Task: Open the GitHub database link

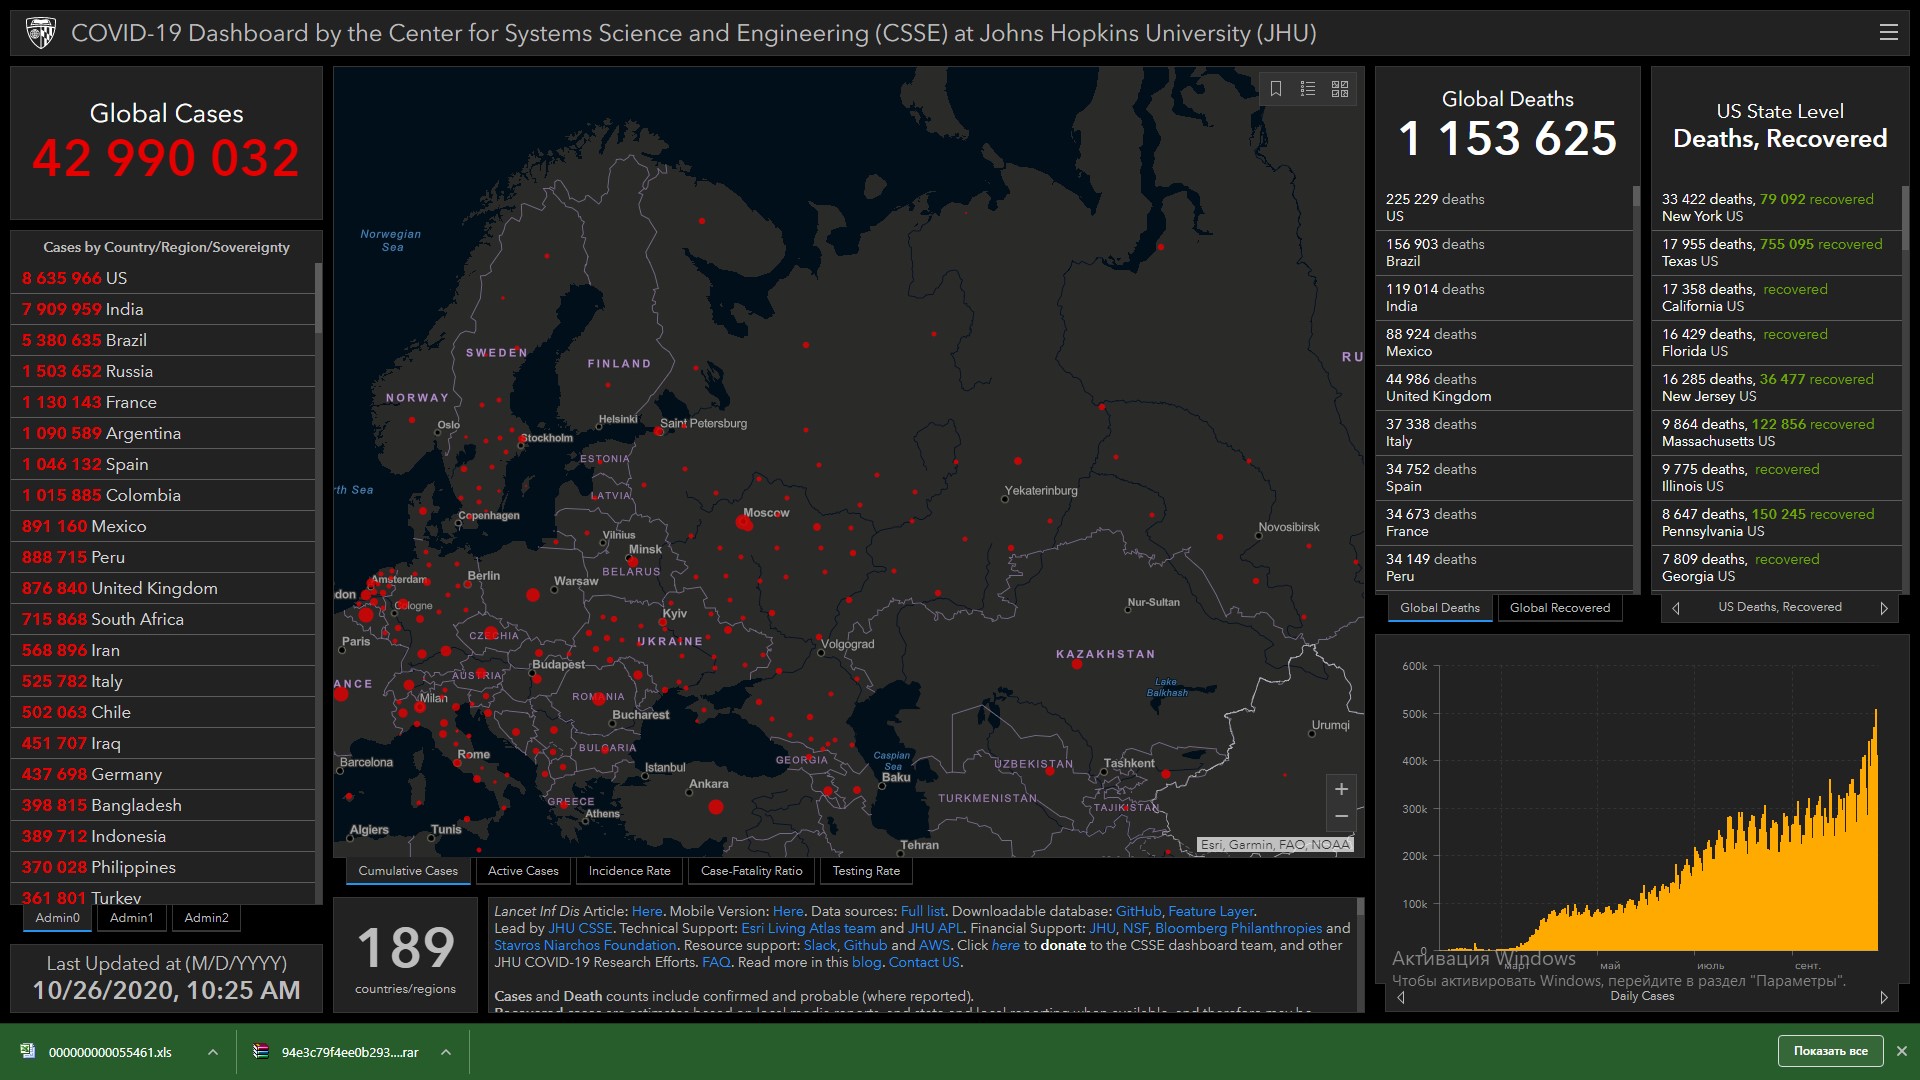Action: [1138, 911]
